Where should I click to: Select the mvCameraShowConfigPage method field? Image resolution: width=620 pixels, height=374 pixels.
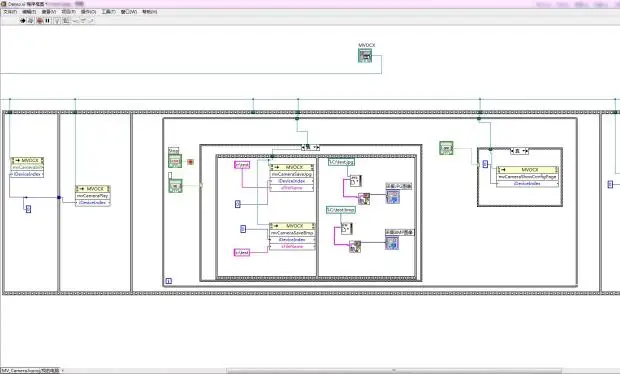527,177
